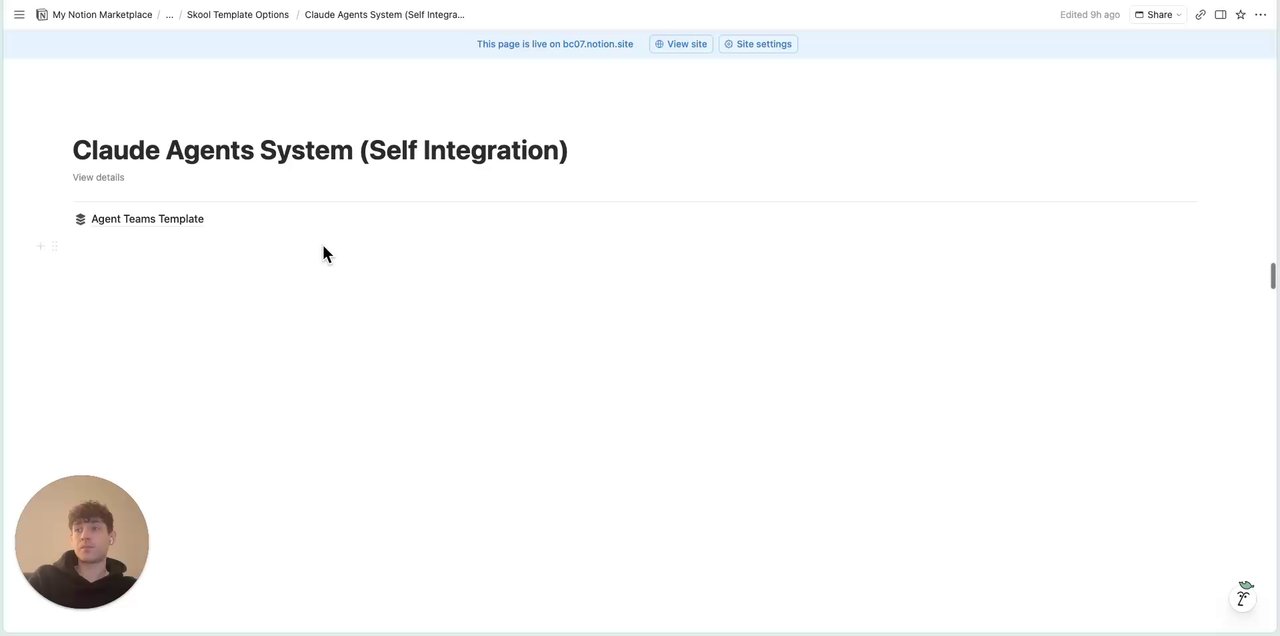Screen dimensions: 1280x636
Task: Go to Skool Template Options breadcrumb
Action: [x=238, y=15]
